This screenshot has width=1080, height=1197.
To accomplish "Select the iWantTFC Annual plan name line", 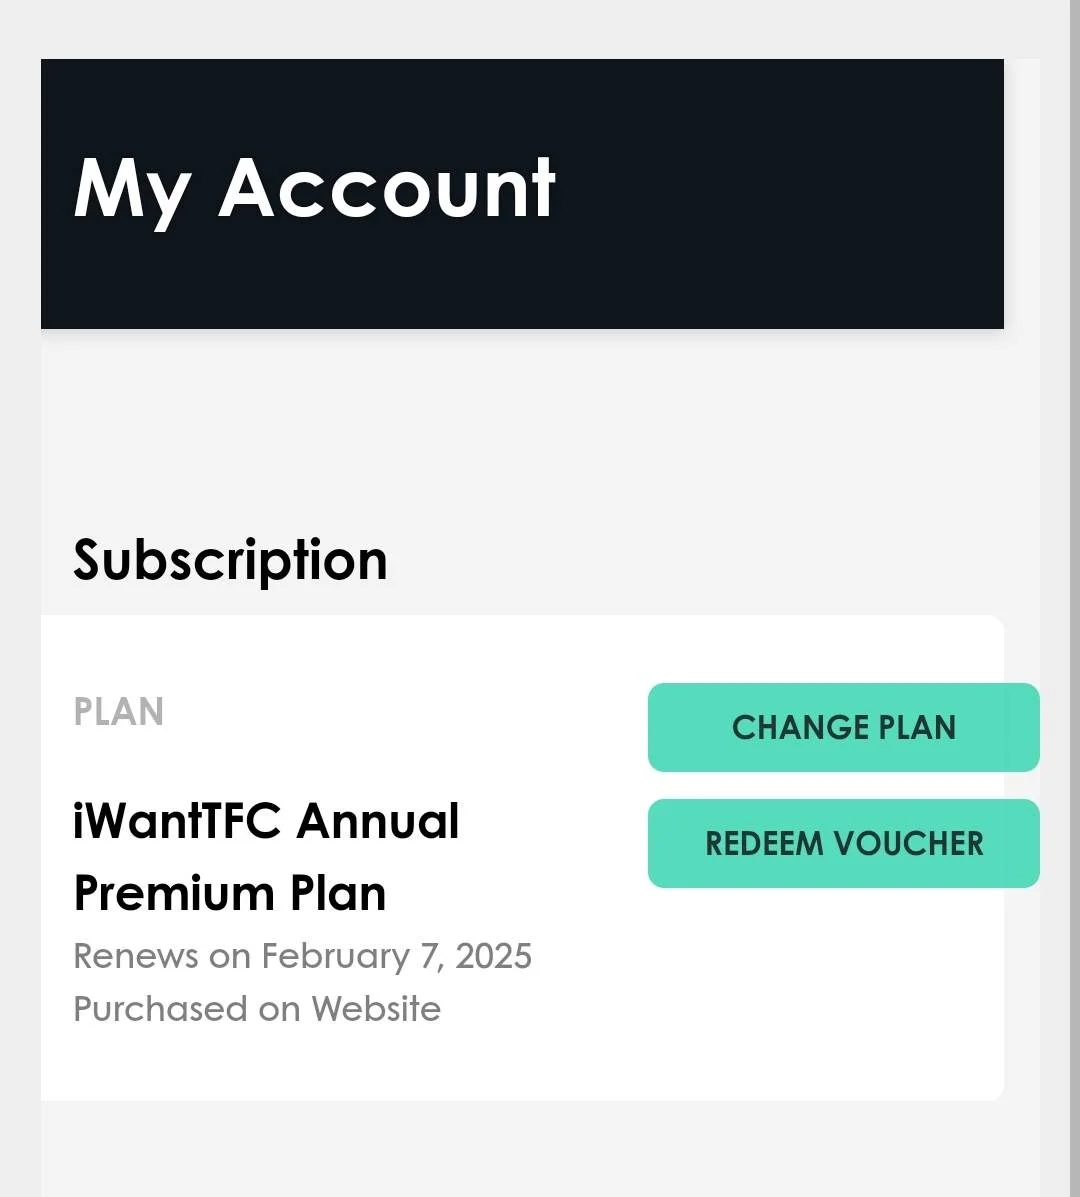I will coord(266,821).
